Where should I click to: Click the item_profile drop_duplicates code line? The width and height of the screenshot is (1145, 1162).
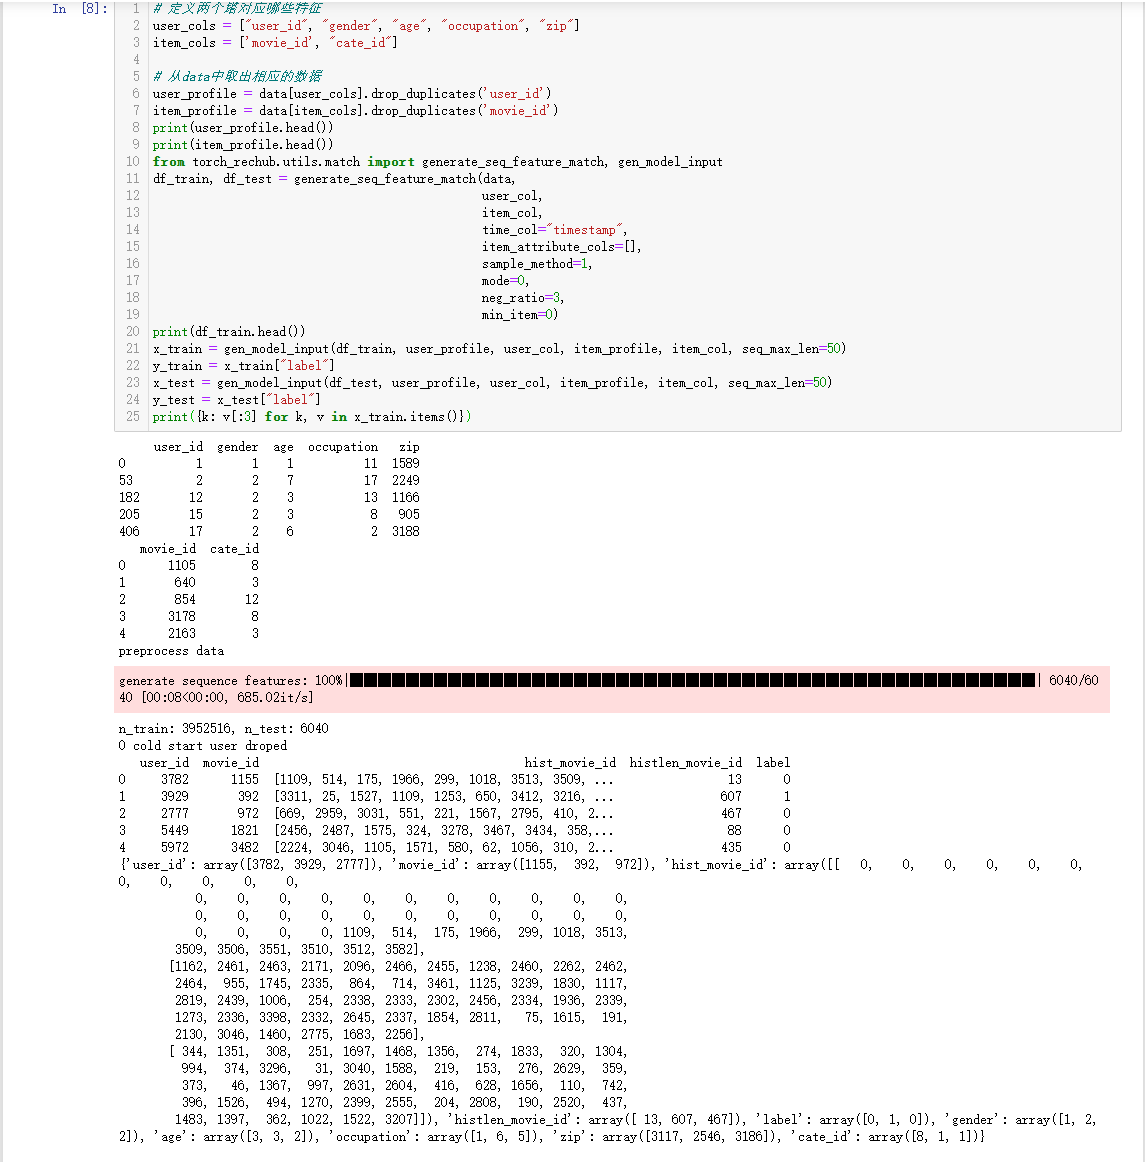[x=356, y=111]
